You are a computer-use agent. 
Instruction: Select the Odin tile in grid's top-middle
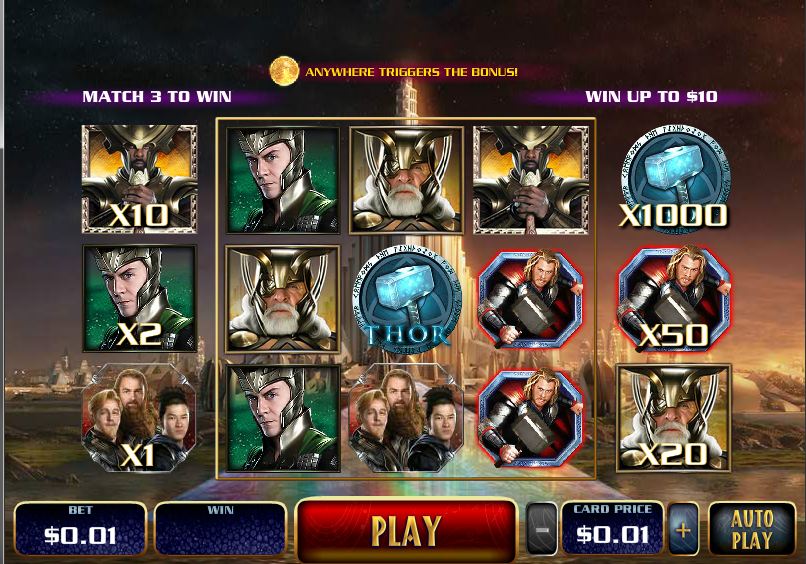pos(406,180)
